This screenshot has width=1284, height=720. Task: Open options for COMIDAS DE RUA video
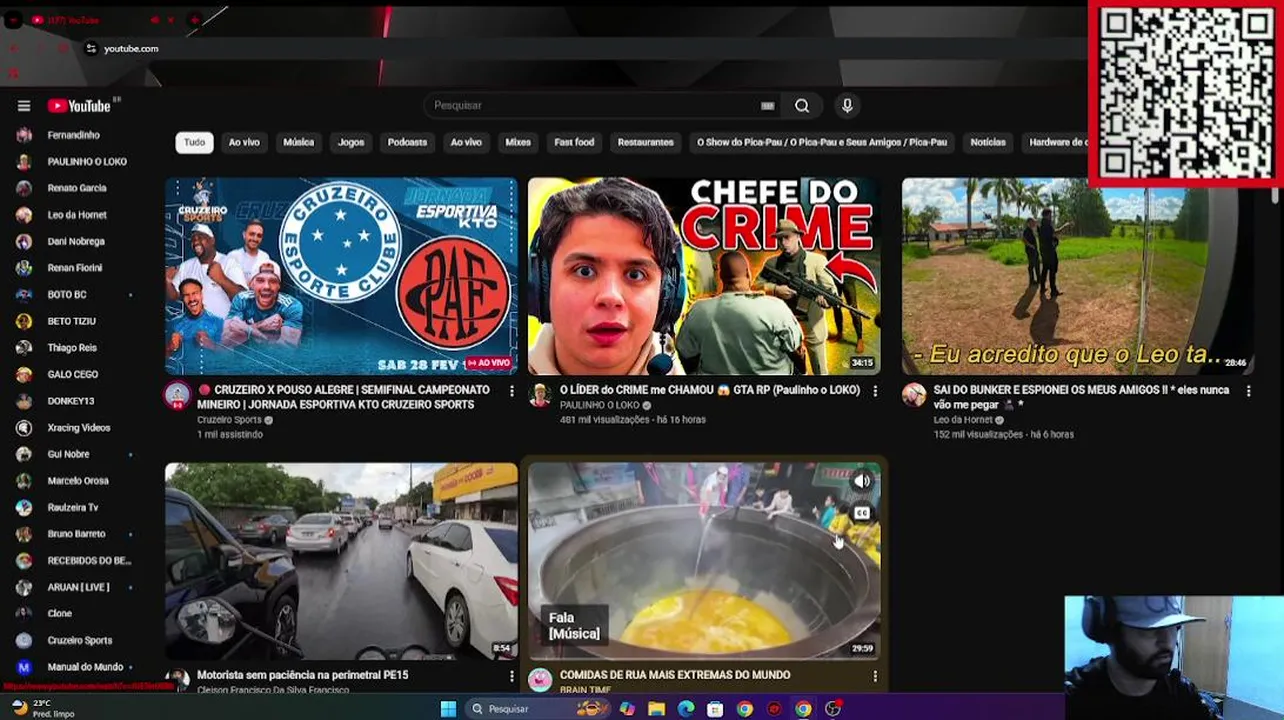(x=875, y=676)
